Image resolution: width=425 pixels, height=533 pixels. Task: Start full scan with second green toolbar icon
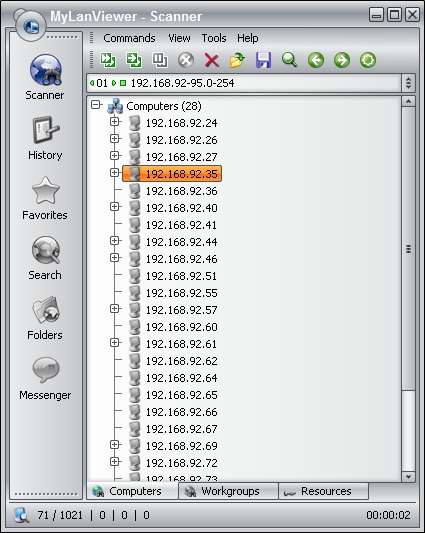click(134, 60)
